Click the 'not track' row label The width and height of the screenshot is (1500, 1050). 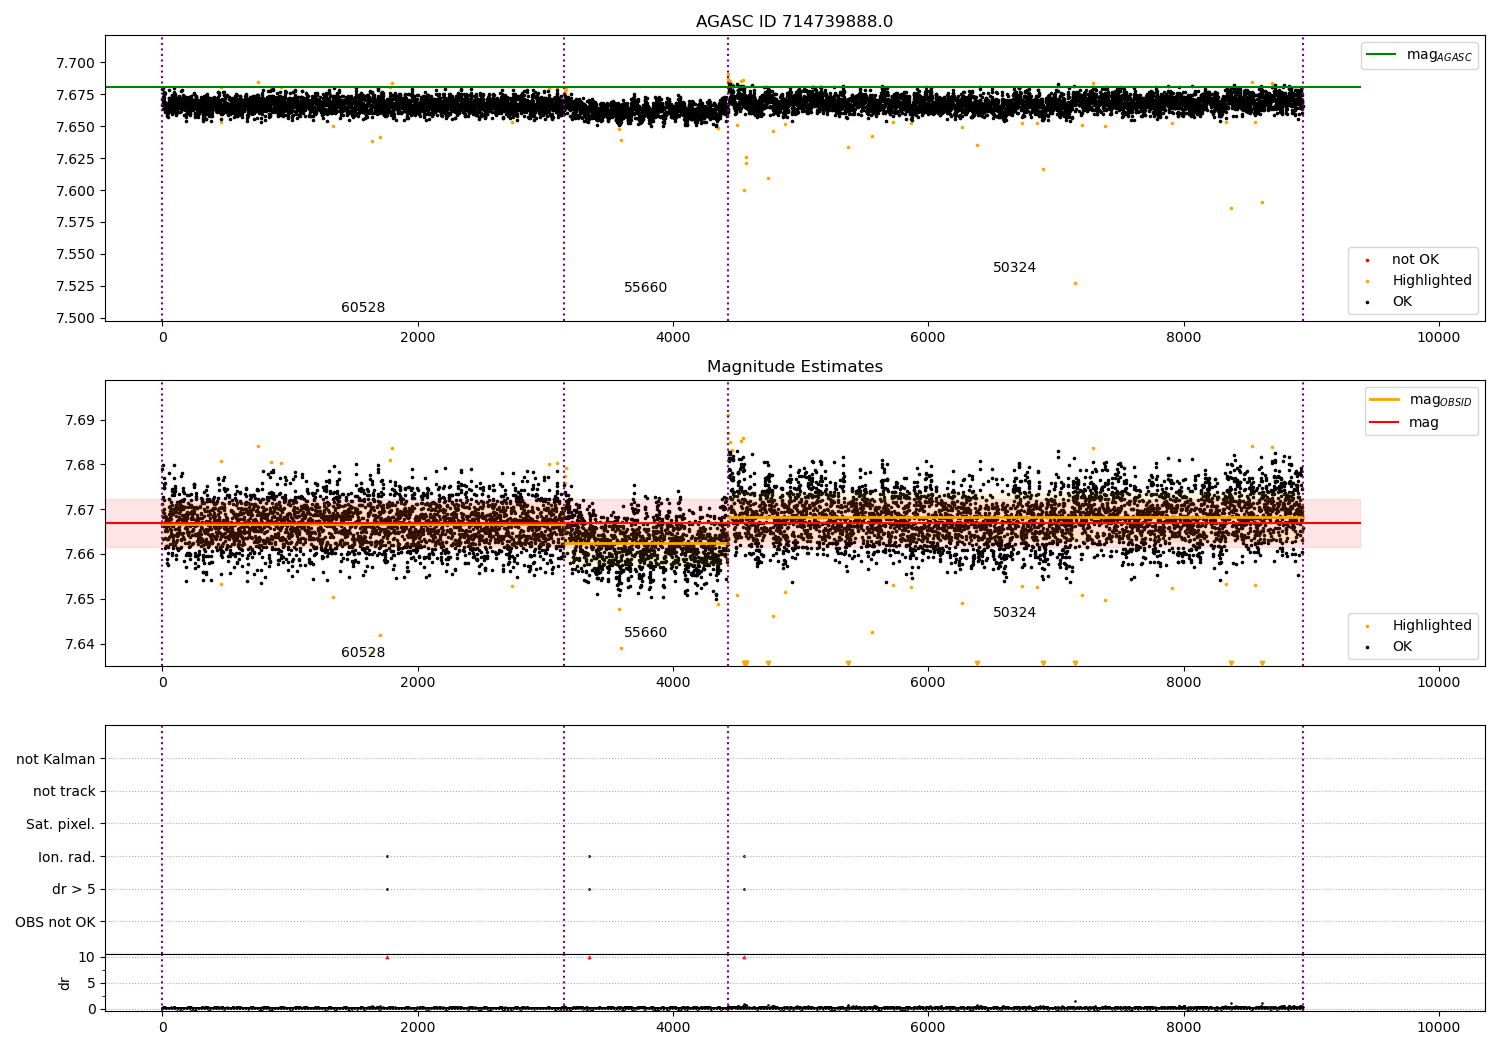(64, 792)
